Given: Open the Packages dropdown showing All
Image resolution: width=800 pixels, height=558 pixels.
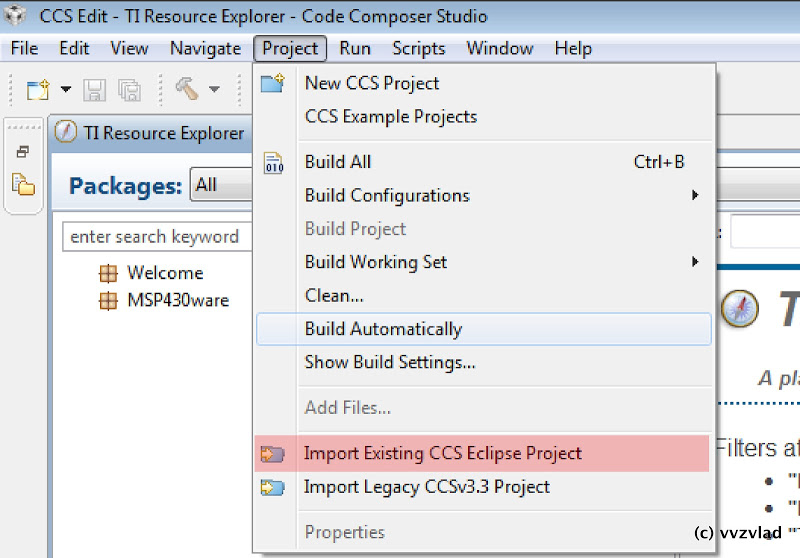Looking at the screenshot, I should point(220,185).
